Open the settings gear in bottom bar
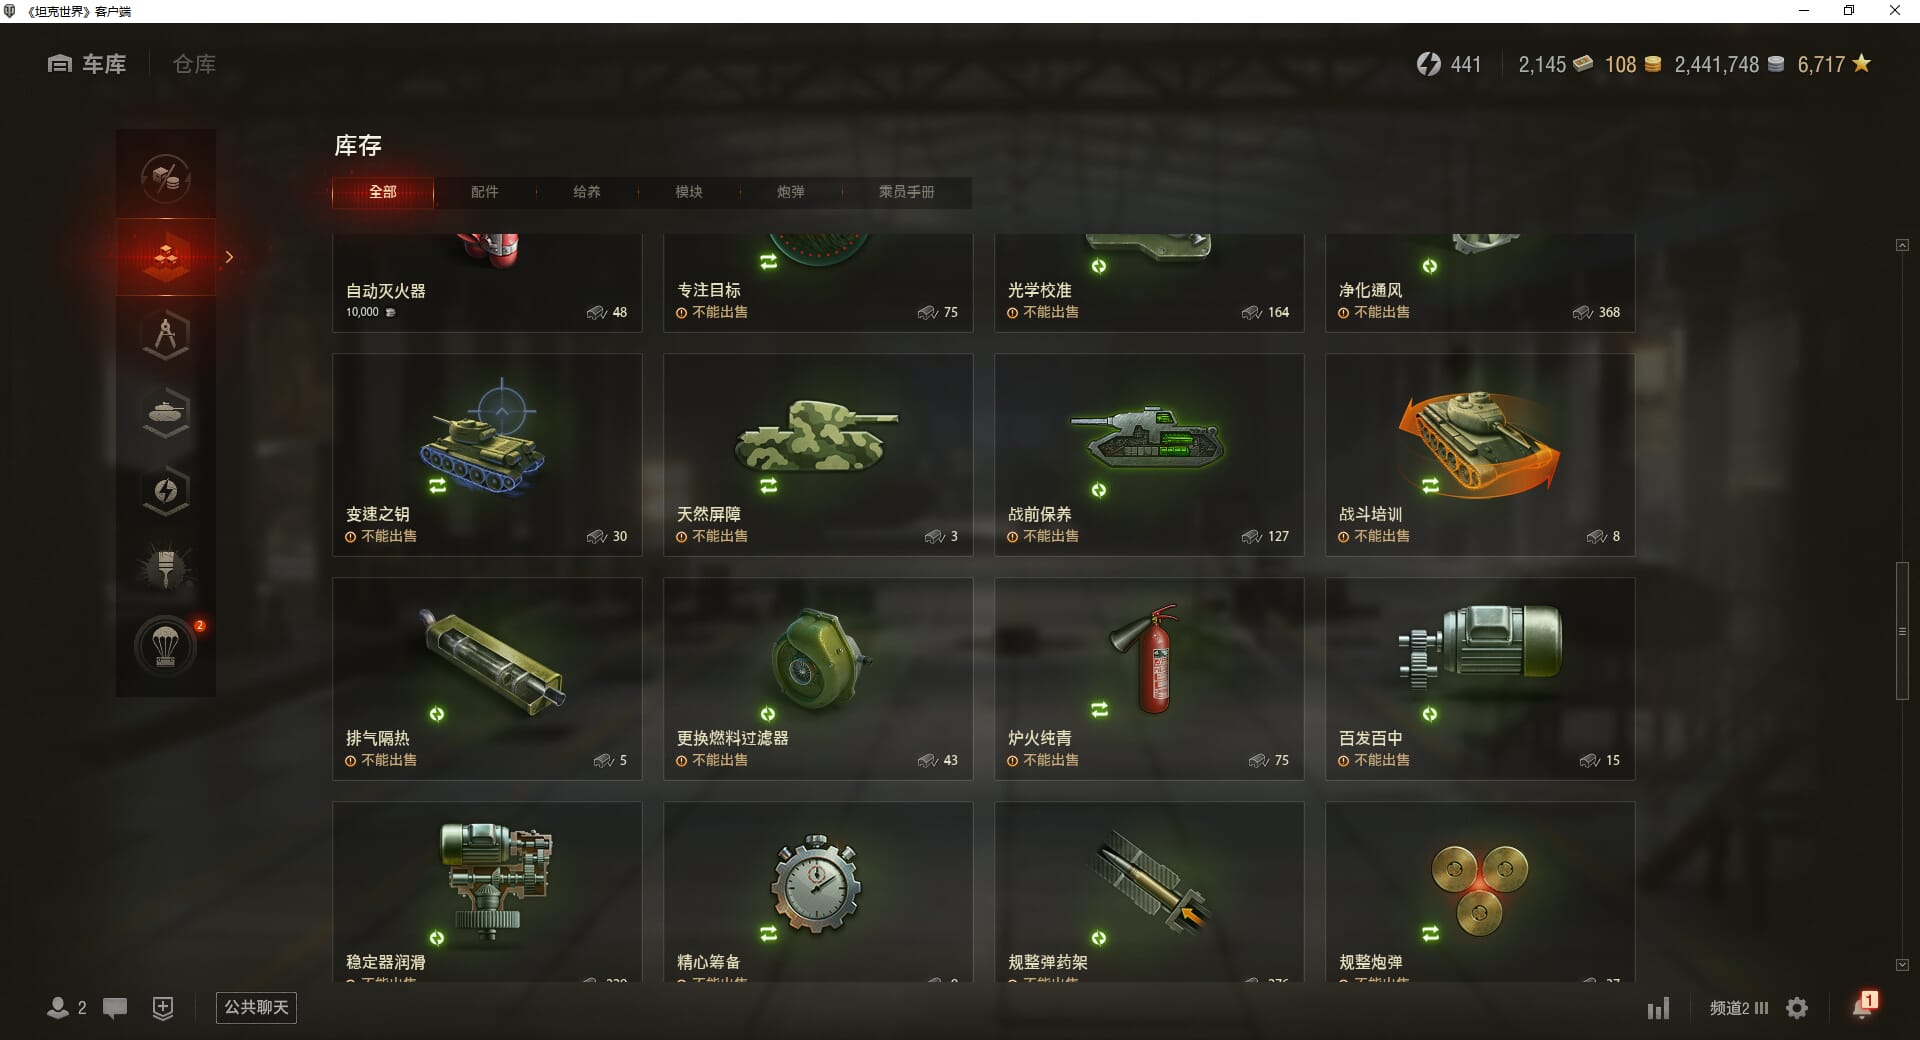 [1797, 1008]
